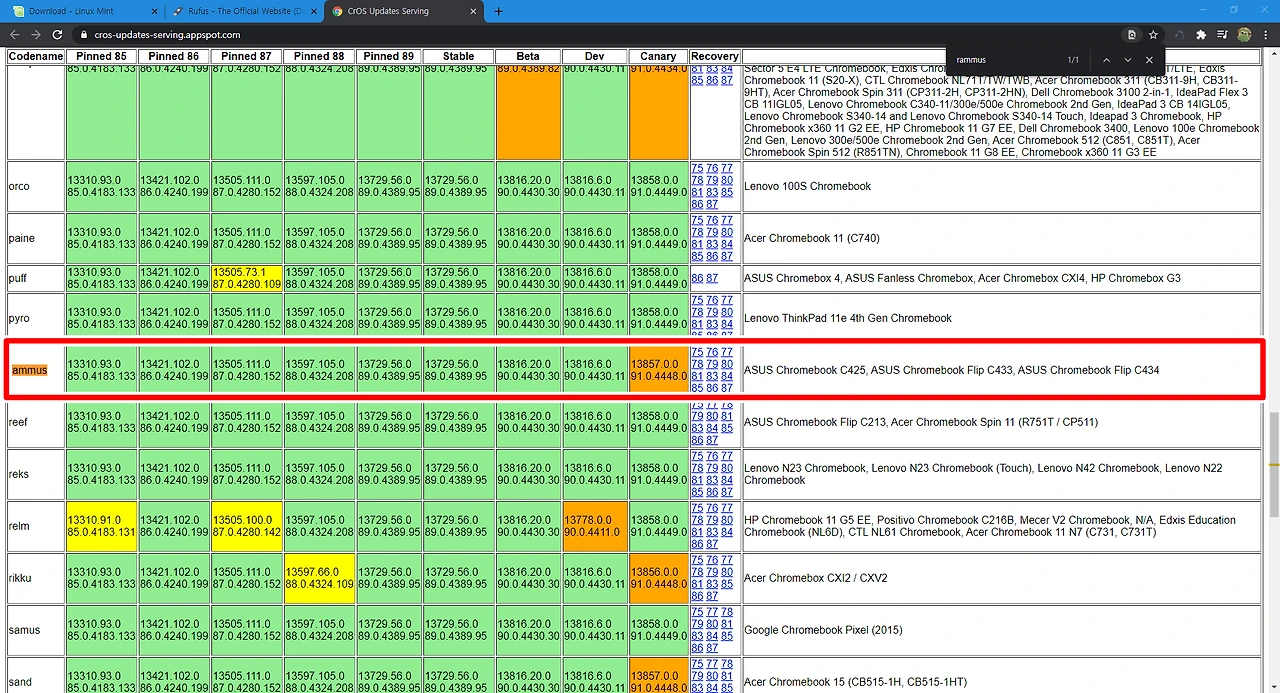Screen dimensions: 1280x693
Task: Click the yellow 13310.91.0 cell in relm row
Action: click(102, 526)
